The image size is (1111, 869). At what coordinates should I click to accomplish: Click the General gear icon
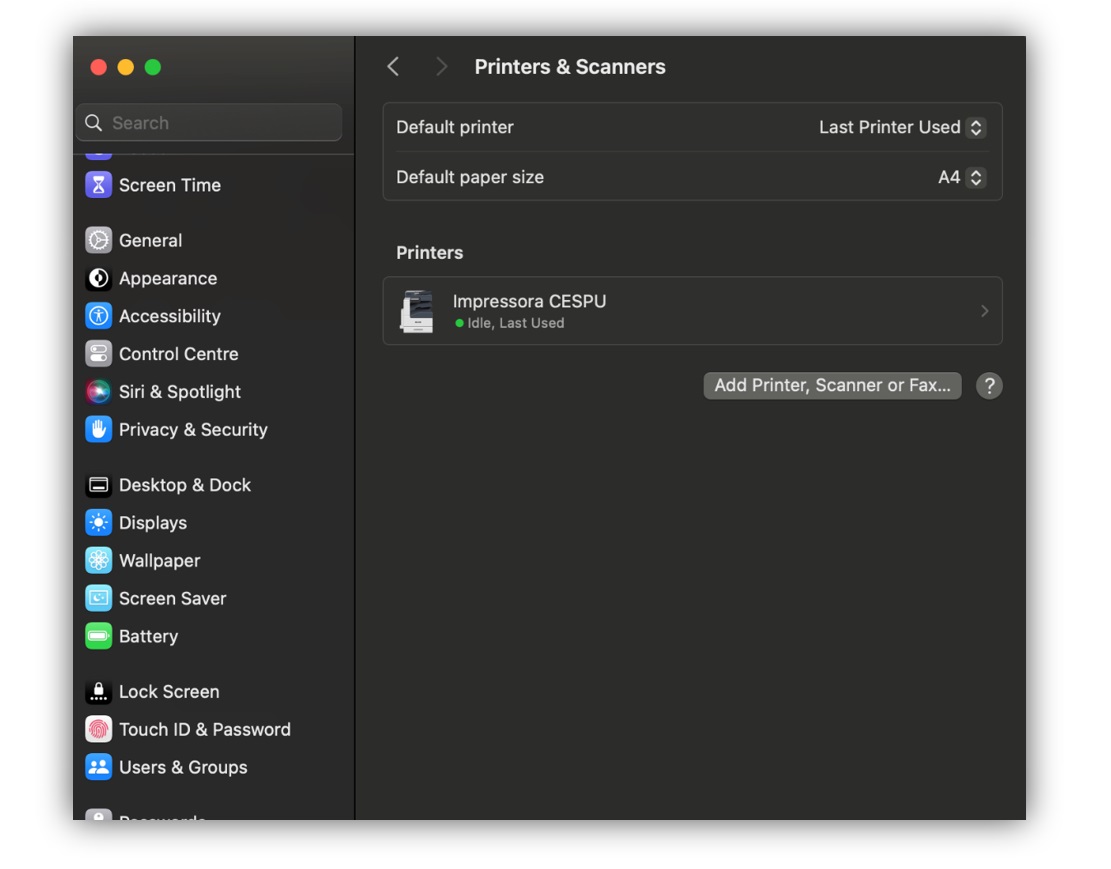point(98,240)
